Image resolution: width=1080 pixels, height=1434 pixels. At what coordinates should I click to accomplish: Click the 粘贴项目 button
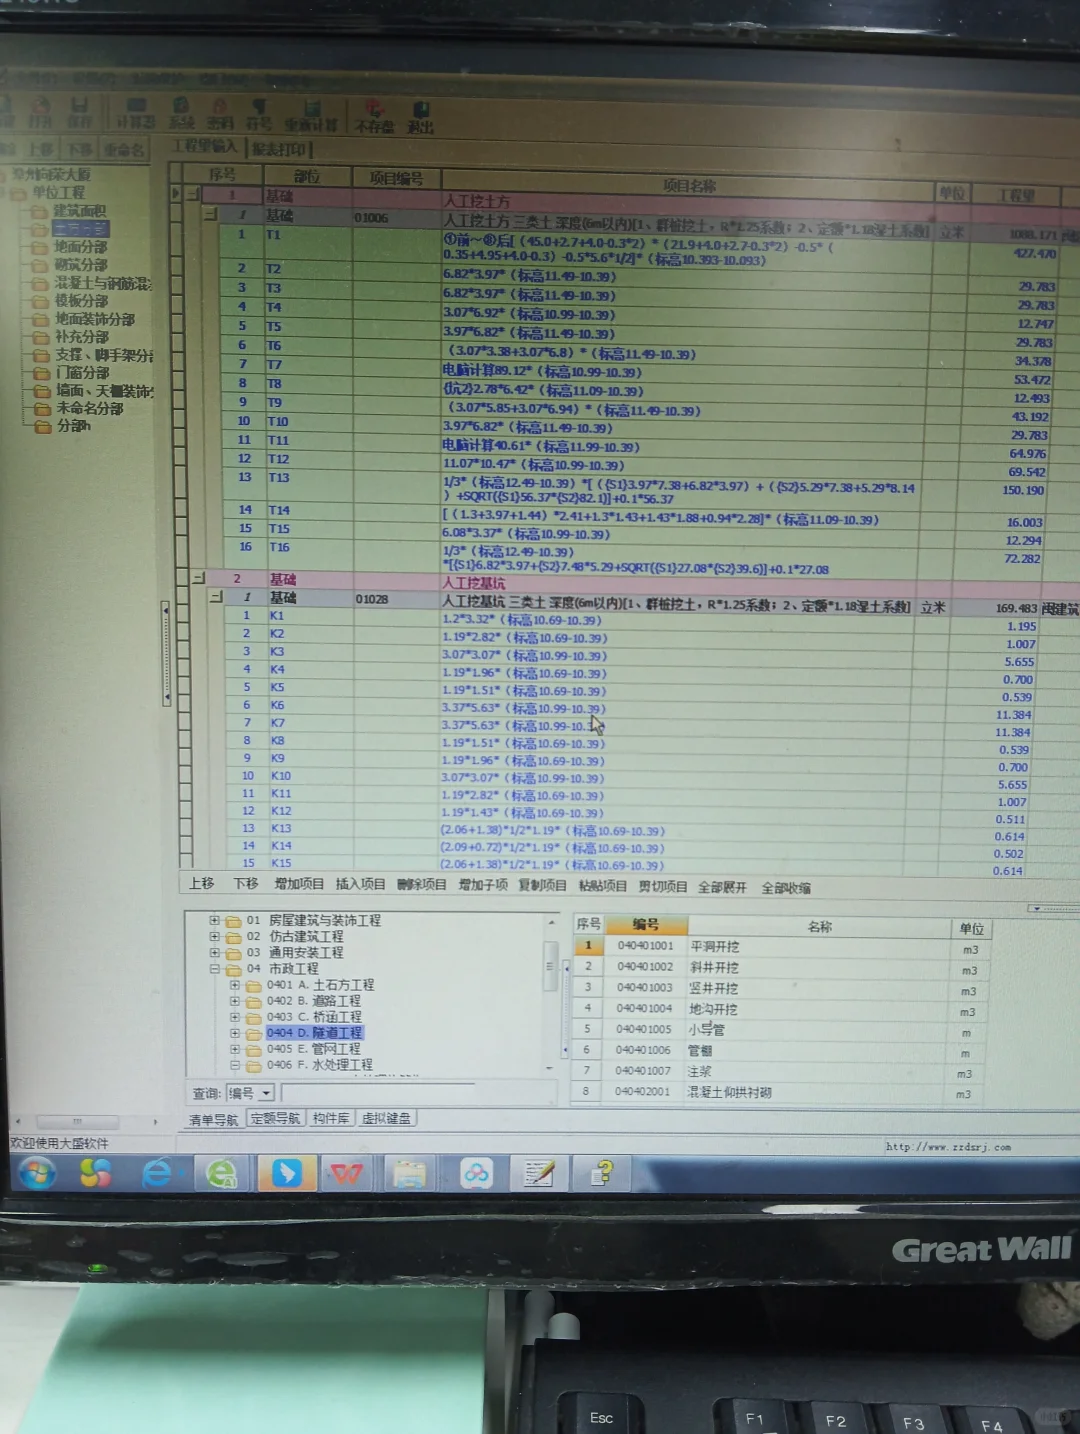(x=602, y=886)
